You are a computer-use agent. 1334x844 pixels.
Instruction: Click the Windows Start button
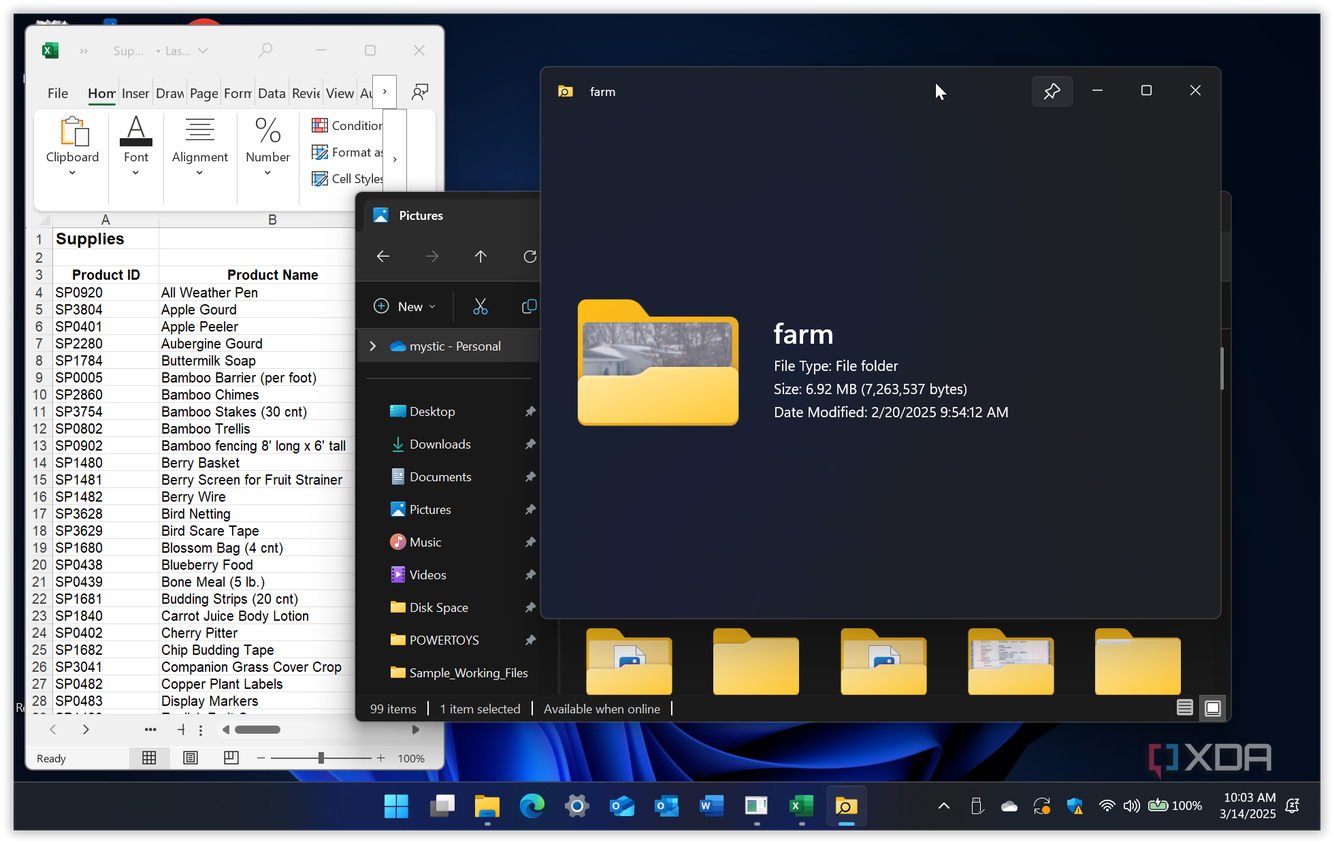click(x=396, y=806)
